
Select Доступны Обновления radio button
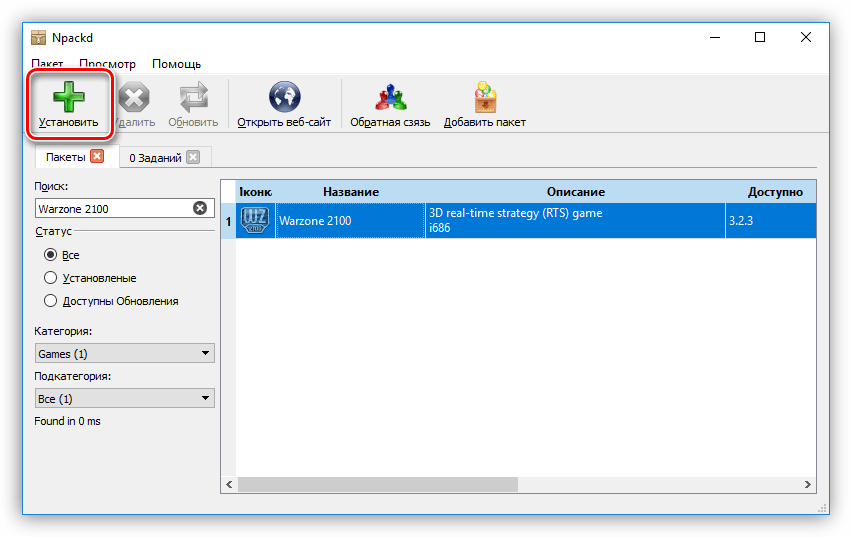[51, 301]
